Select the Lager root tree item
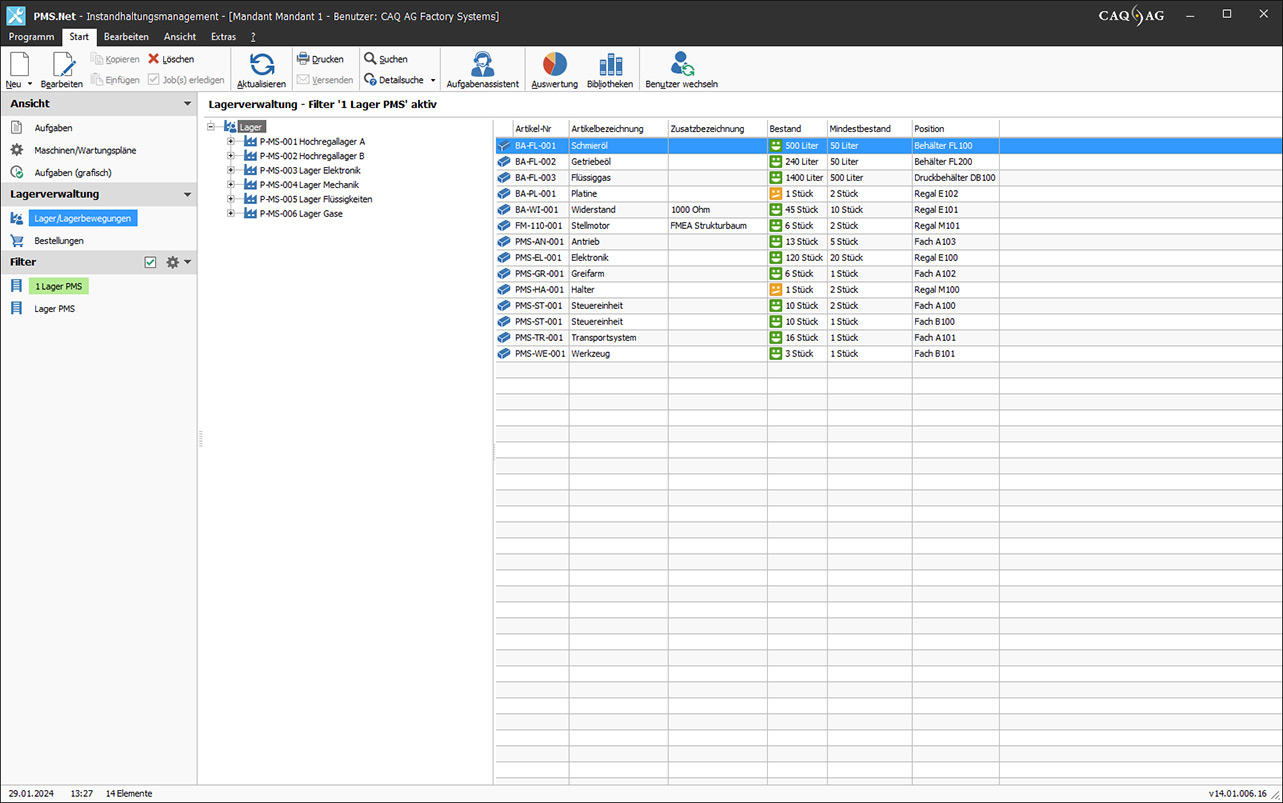This screenshot has height=803, width=1283. click(x=251, y=127)
